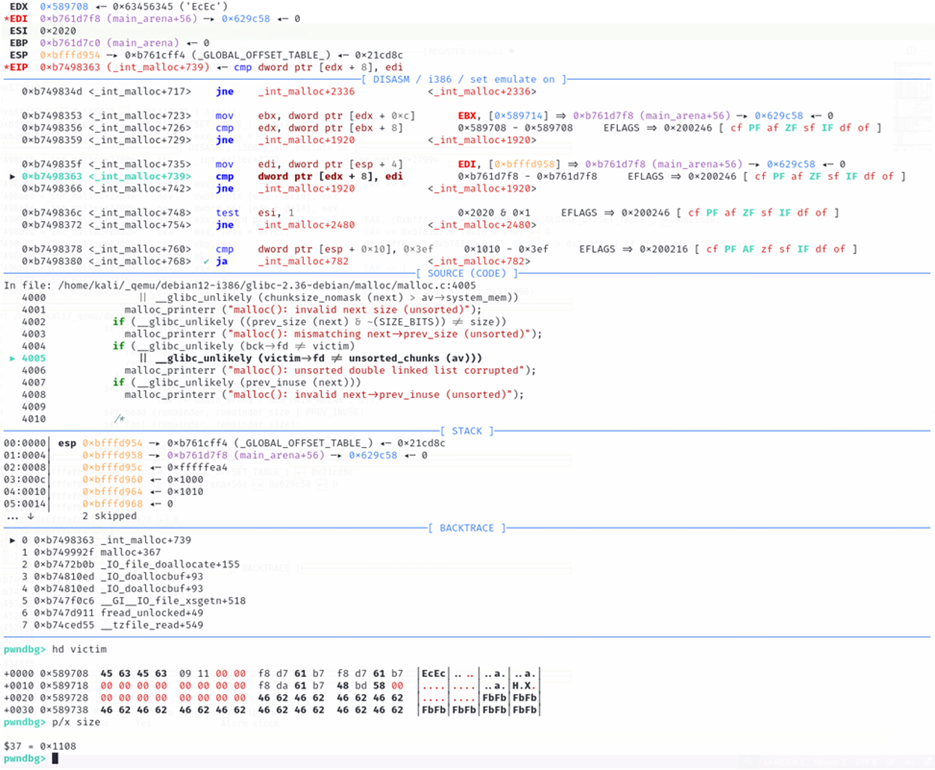The height and width of the screenshot is (770, 935).
Task: Select source line 4001 error string
Action: pos(353,310)
